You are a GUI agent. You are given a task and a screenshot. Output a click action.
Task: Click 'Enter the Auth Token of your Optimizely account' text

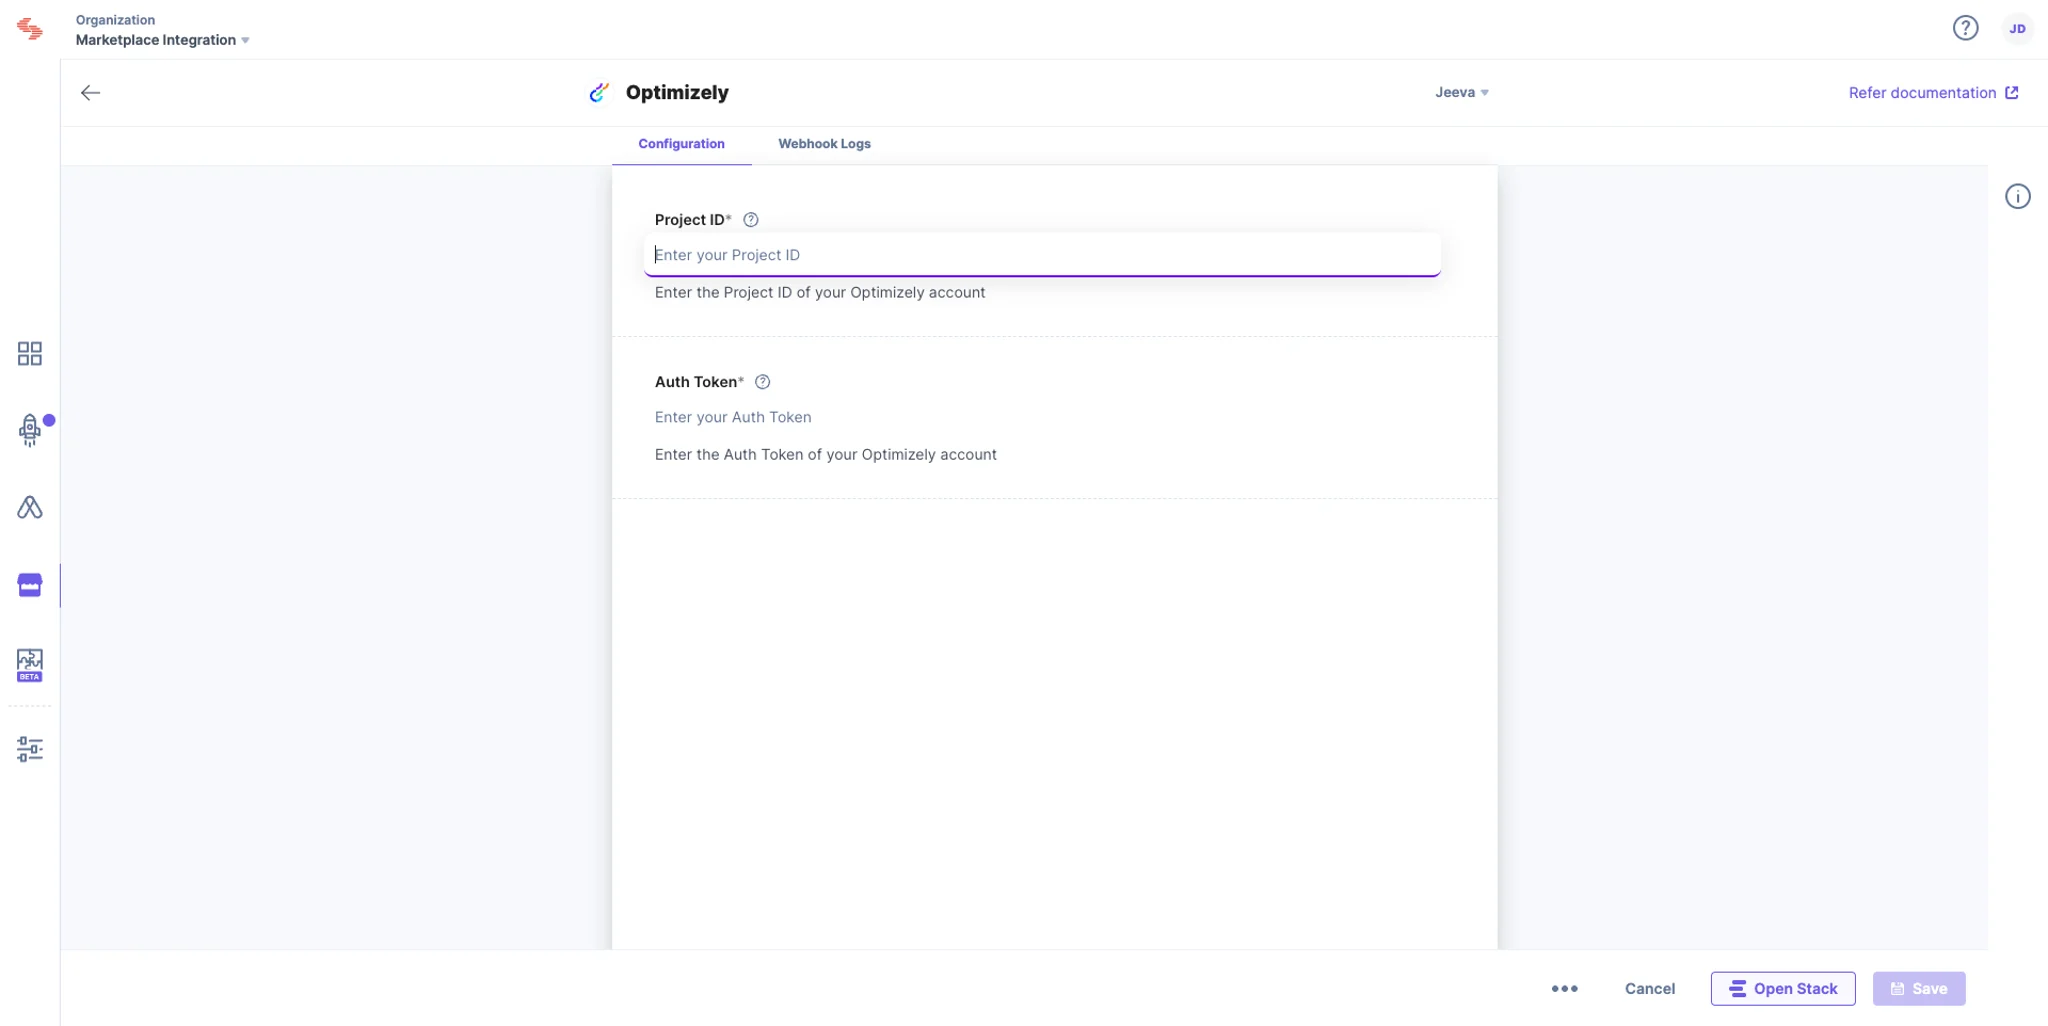pos(825,454)
